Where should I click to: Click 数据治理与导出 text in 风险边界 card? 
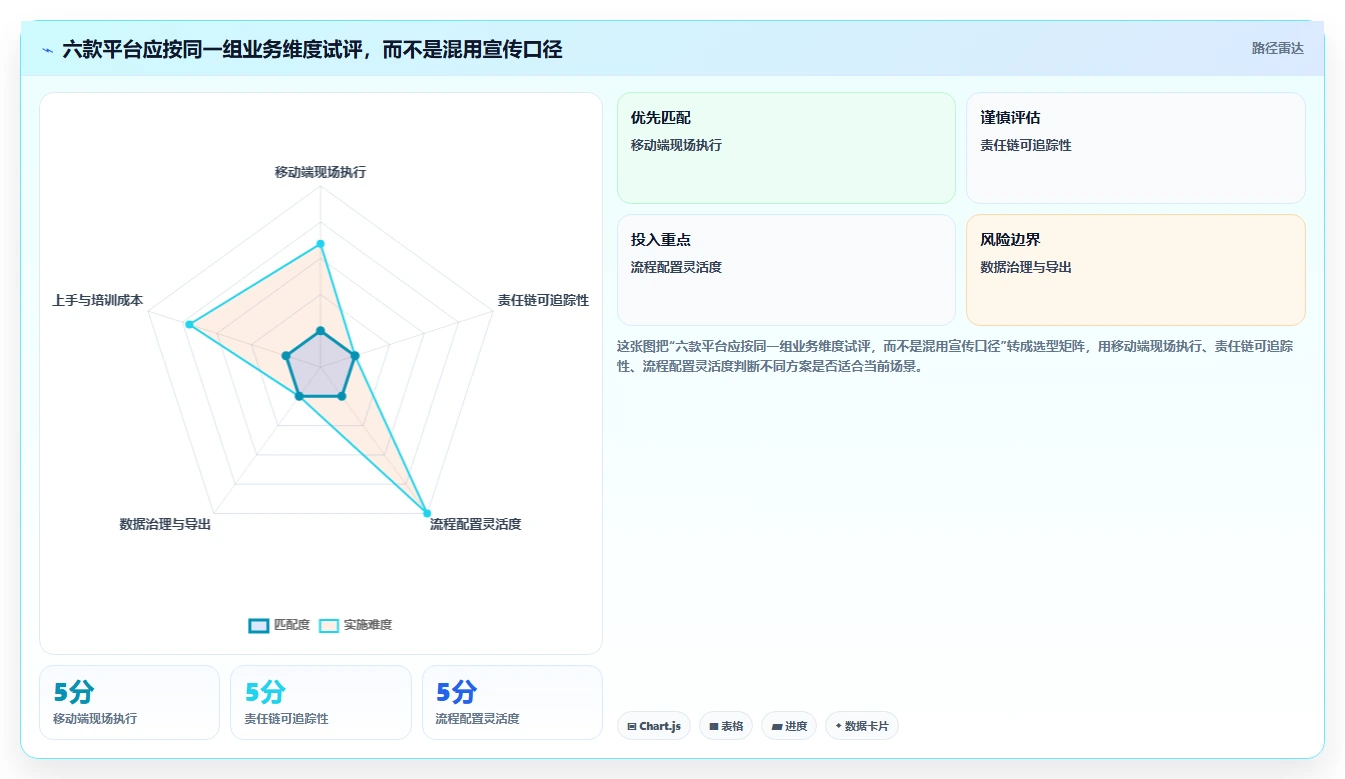point(1026,267)
